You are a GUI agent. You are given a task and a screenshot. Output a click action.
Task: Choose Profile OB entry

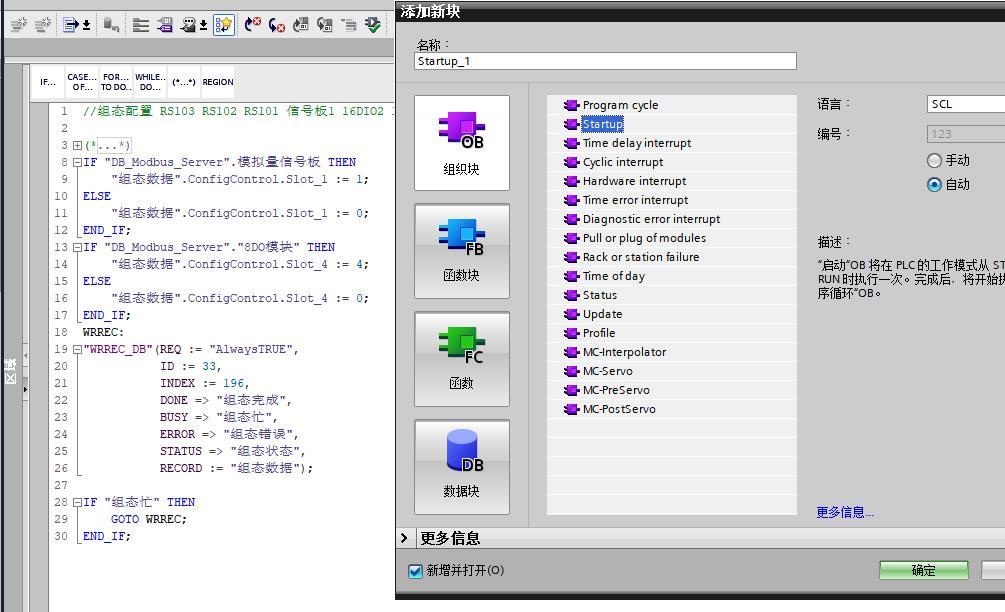672,333
